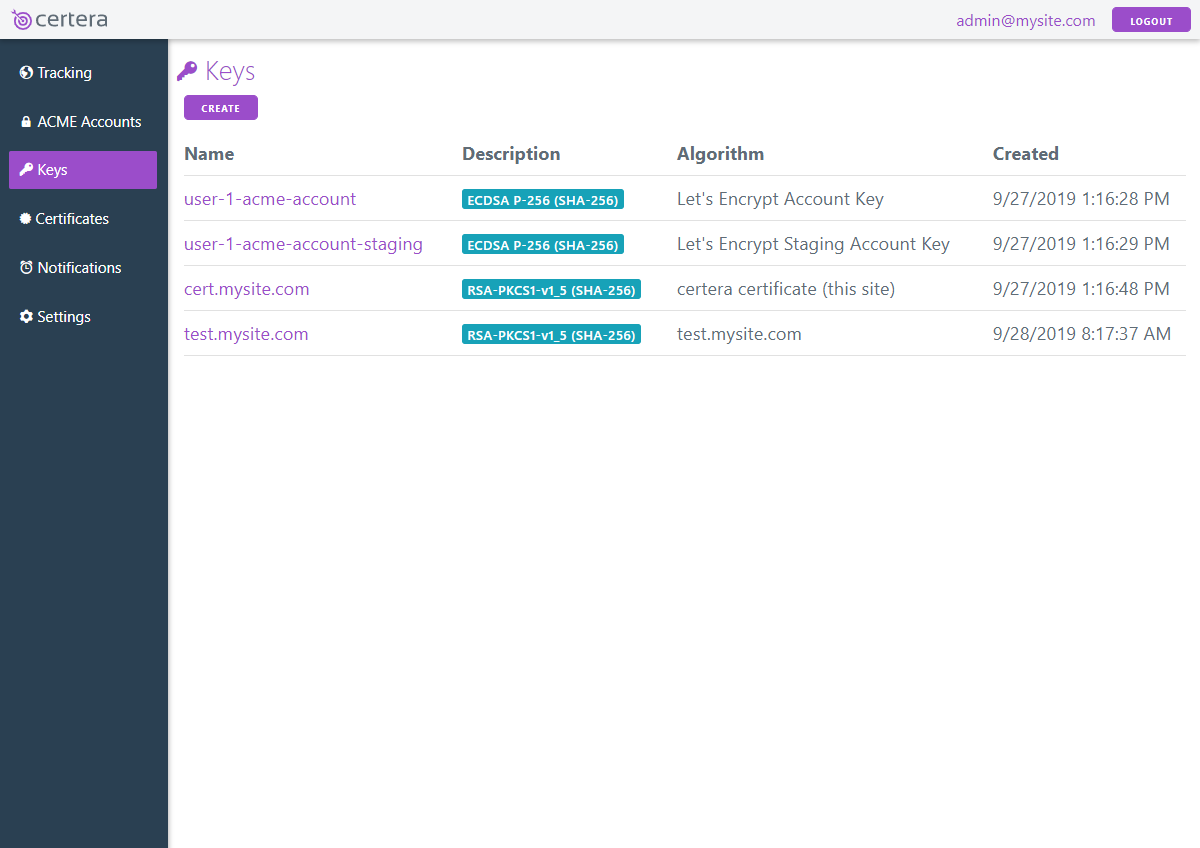Click the 9/27/2019 1:16:48 PM timestamp
The width and height of the screenshot is (1200, 848).
[x=1081, y=289]
